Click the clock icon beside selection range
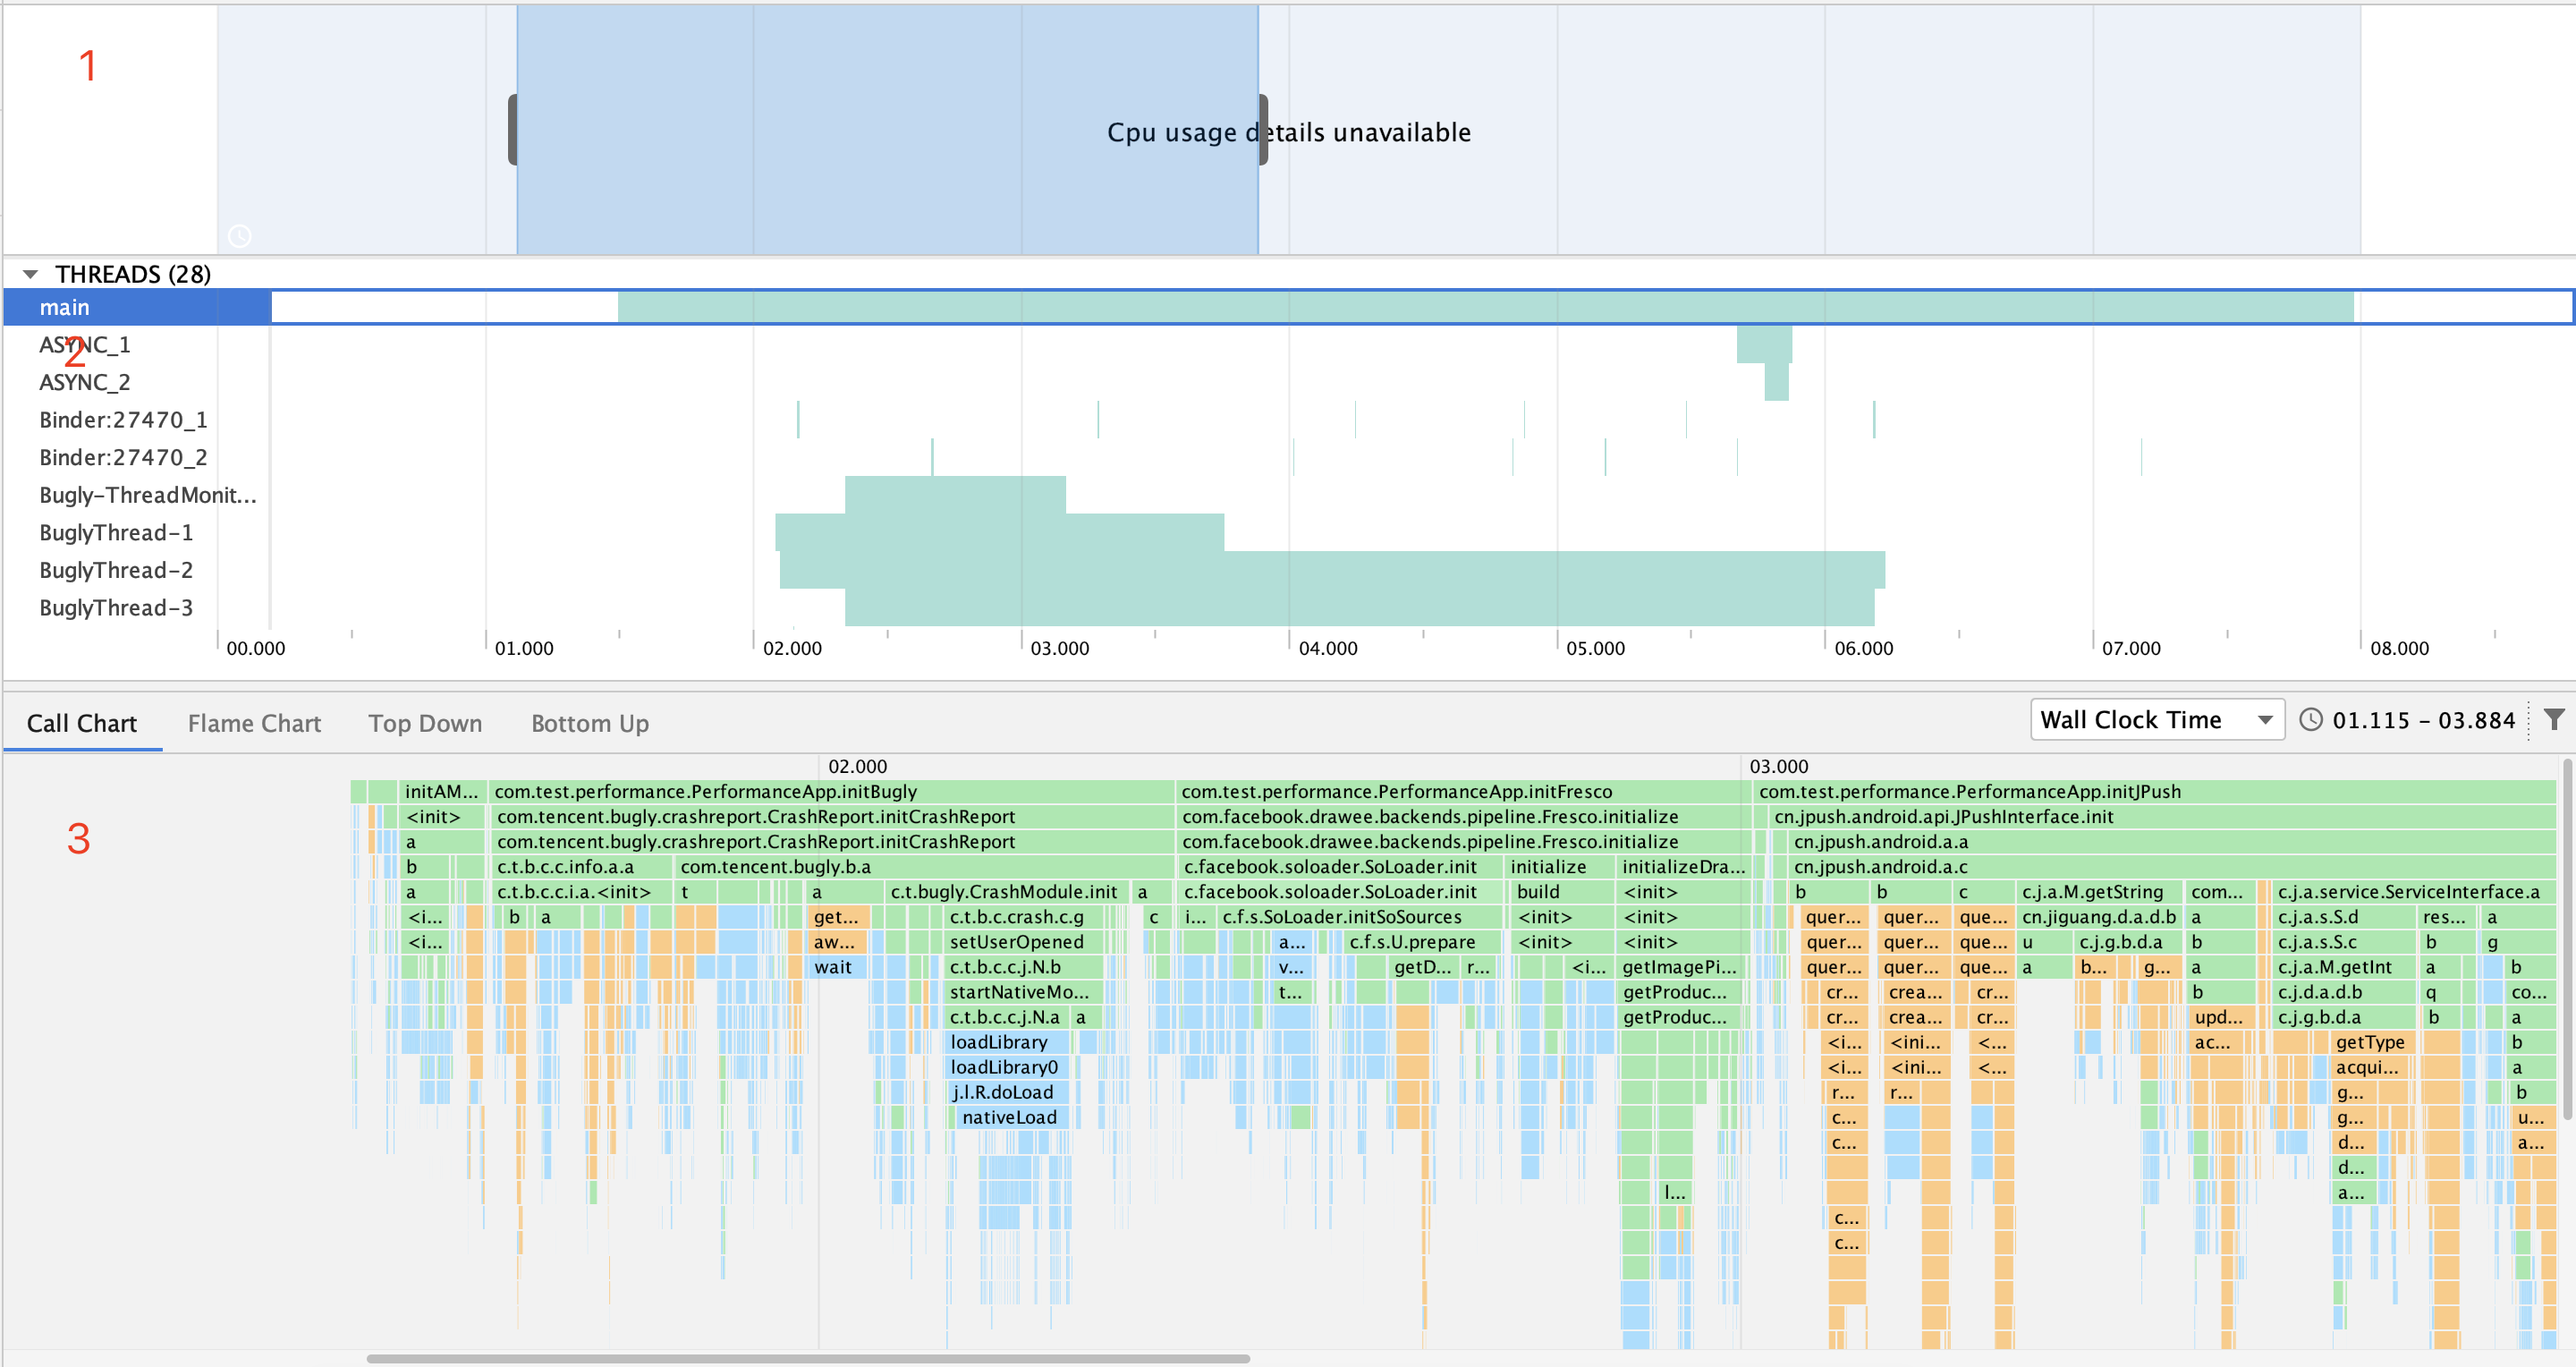The height and width of the screenshot is (1367, 2576). pyautogui.click(x=2310, y=720)
